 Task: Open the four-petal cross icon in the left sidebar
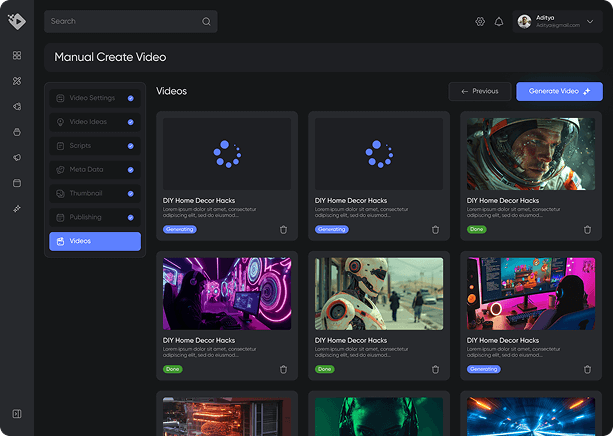click(x=17, y=81)
